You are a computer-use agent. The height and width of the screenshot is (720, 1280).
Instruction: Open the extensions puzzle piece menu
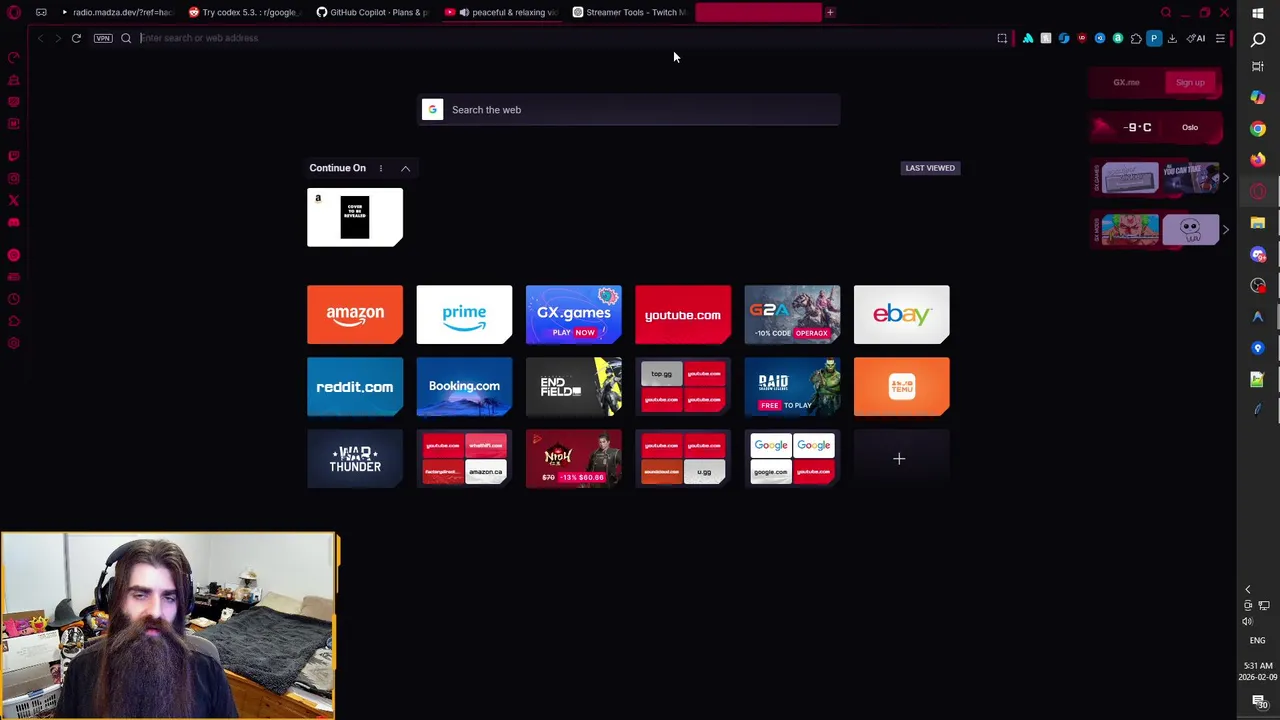point(1136,38)
